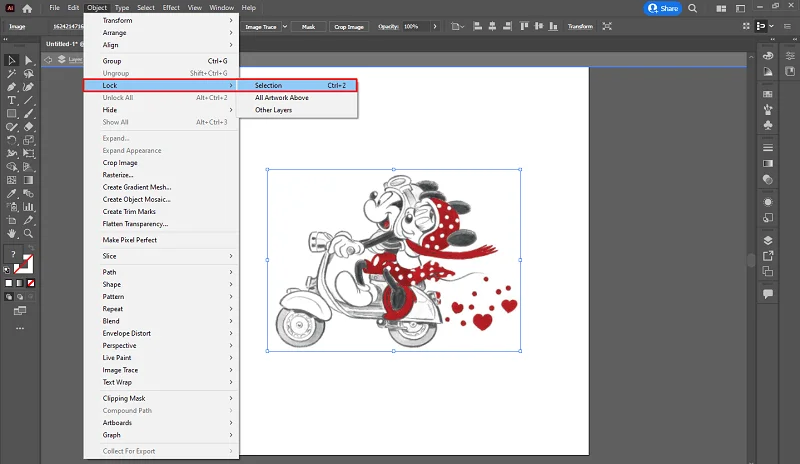Viewport: 800px width, 464px height.
Task: Swap fill and stroke colors
Action: pos(31,248)
